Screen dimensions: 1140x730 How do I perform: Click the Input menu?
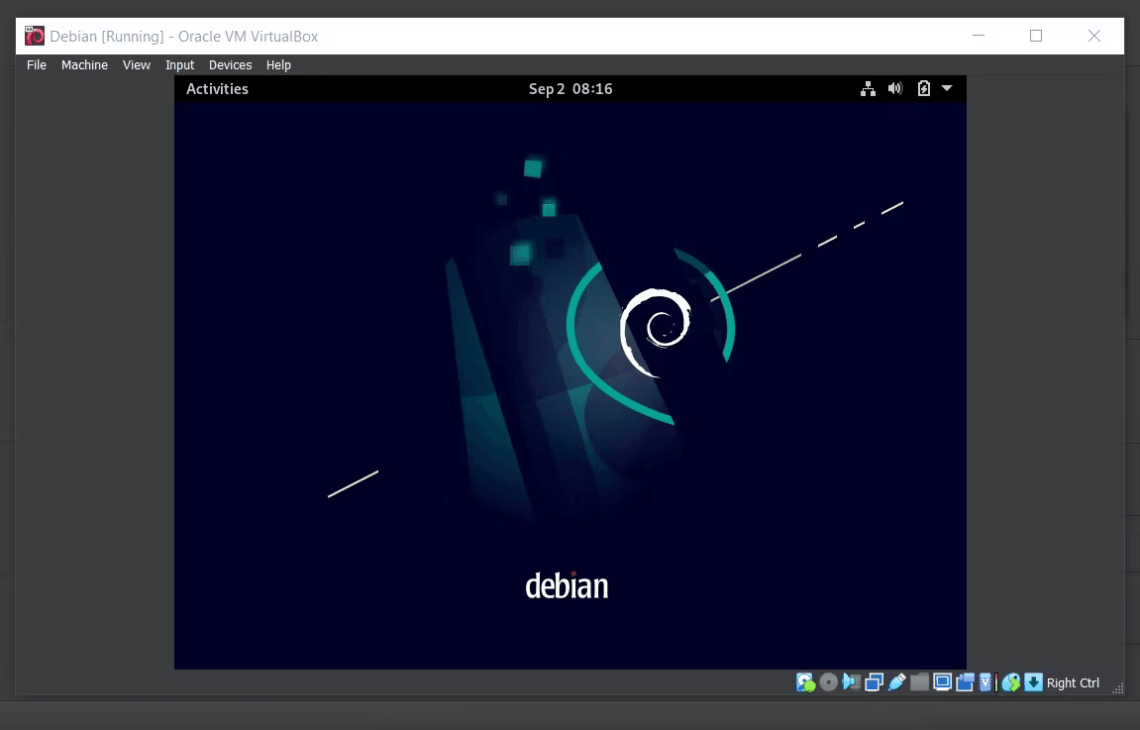179,64
